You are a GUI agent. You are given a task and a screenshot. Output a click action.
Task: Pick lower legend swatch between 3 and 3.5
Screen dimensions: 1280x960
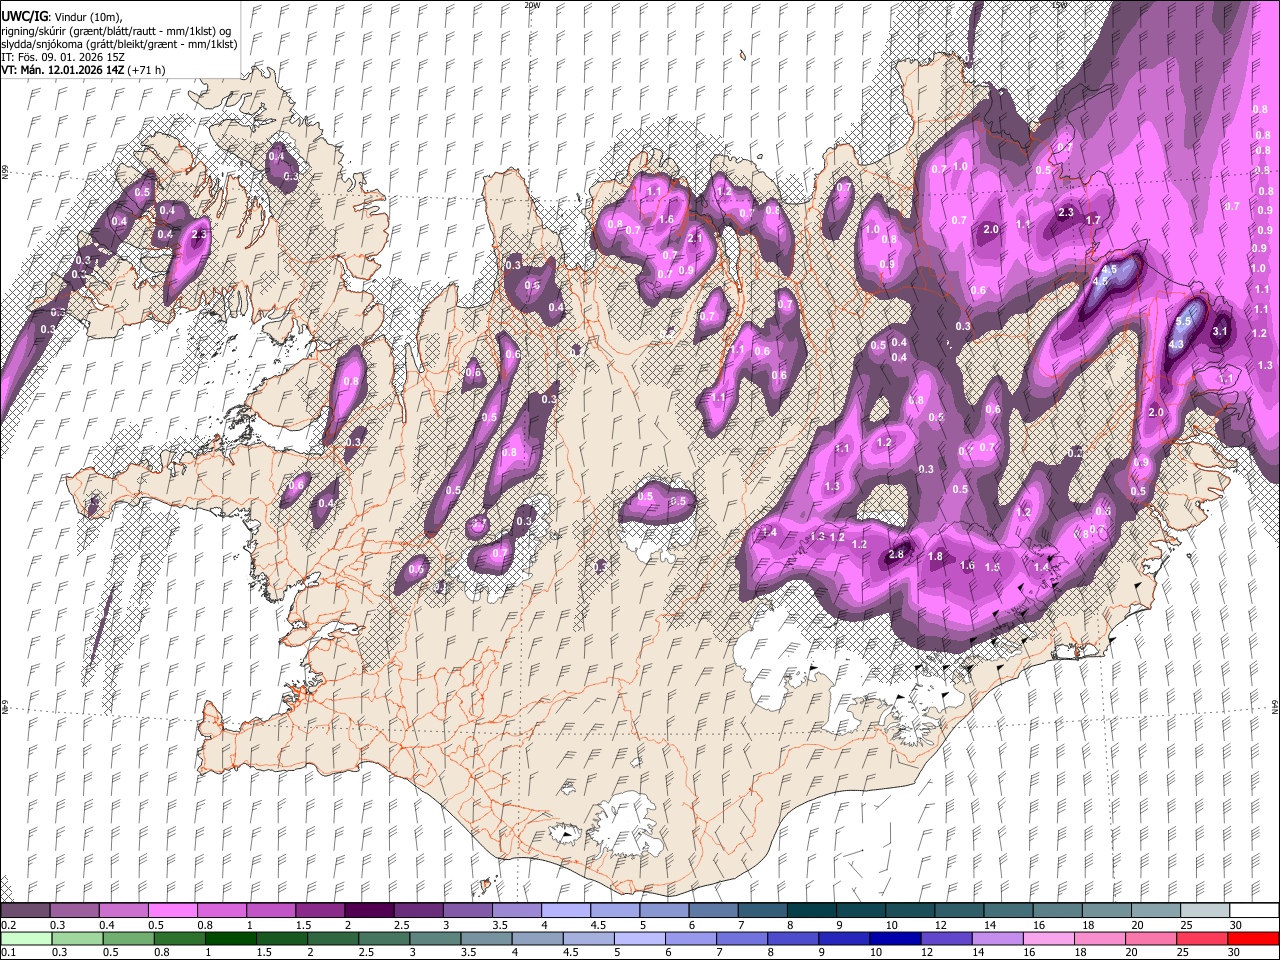(x=435, y=938)
